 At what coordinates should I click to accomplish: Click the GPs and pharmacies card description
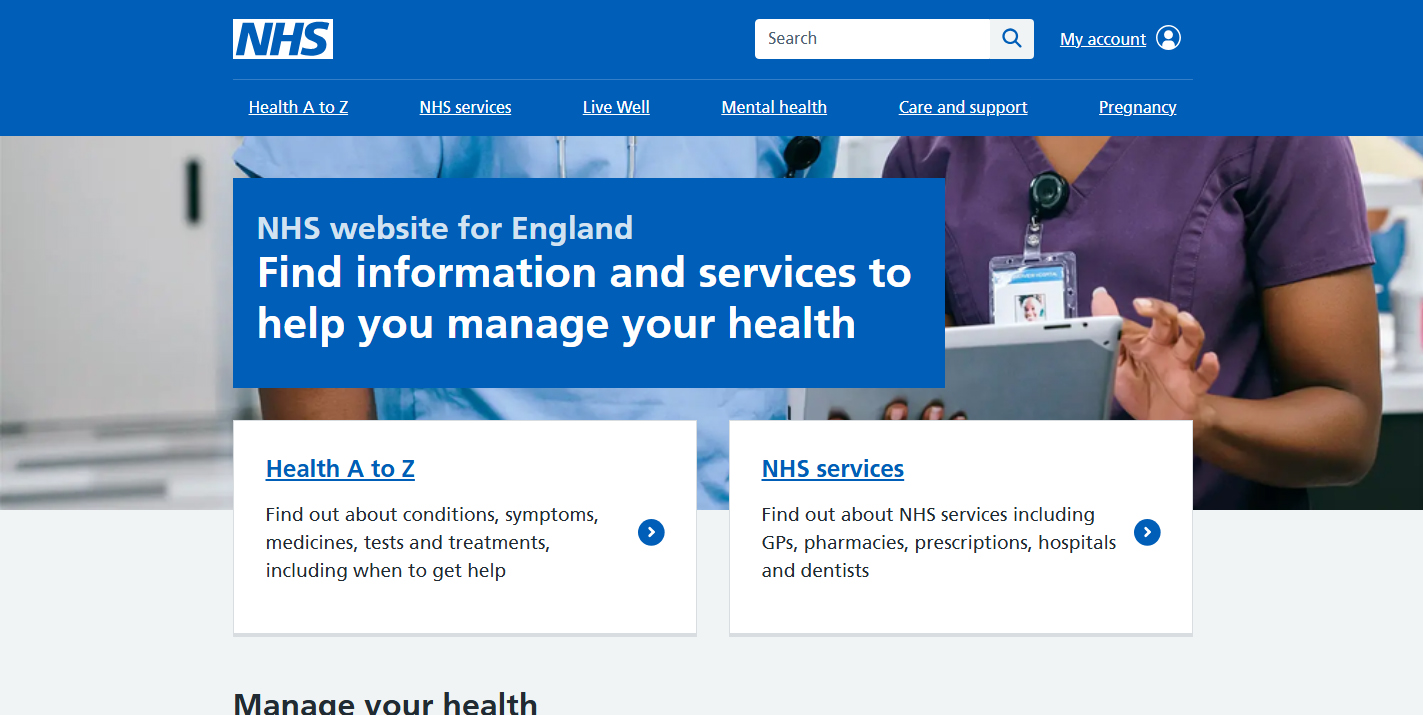[938, 543]
